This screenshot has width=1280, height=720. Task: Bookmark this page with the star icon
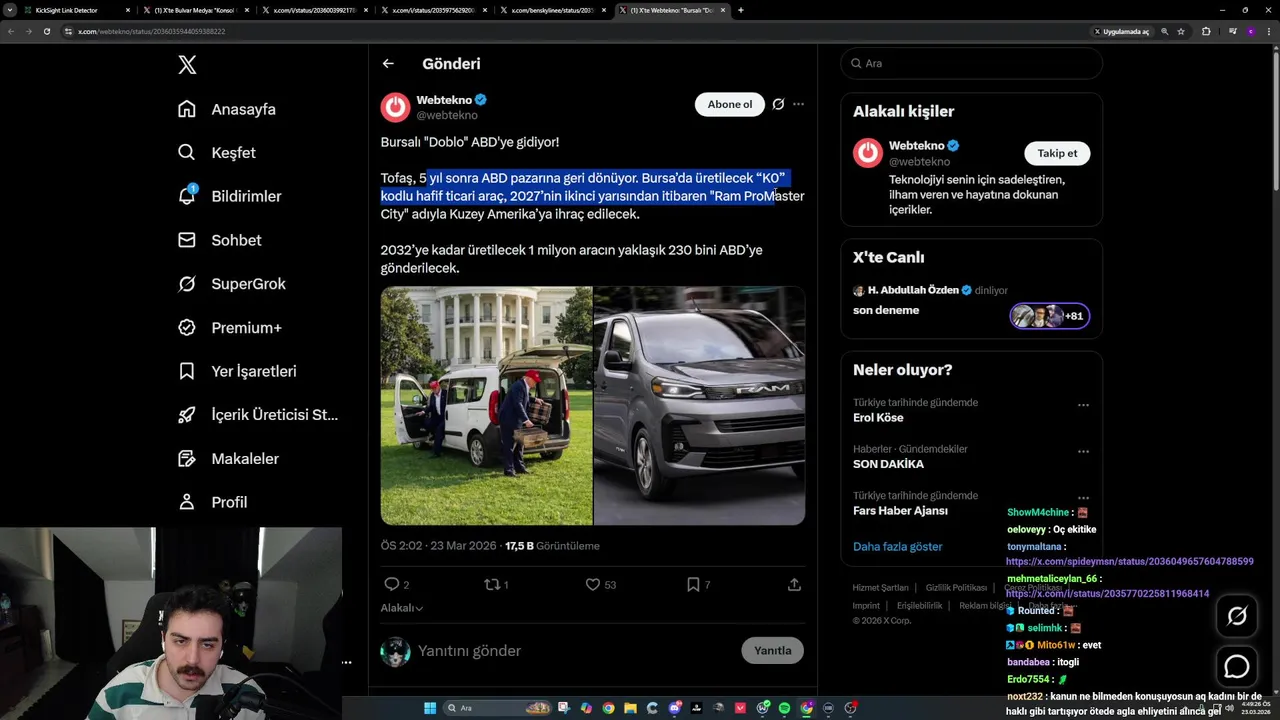(x=1181, y=31)
